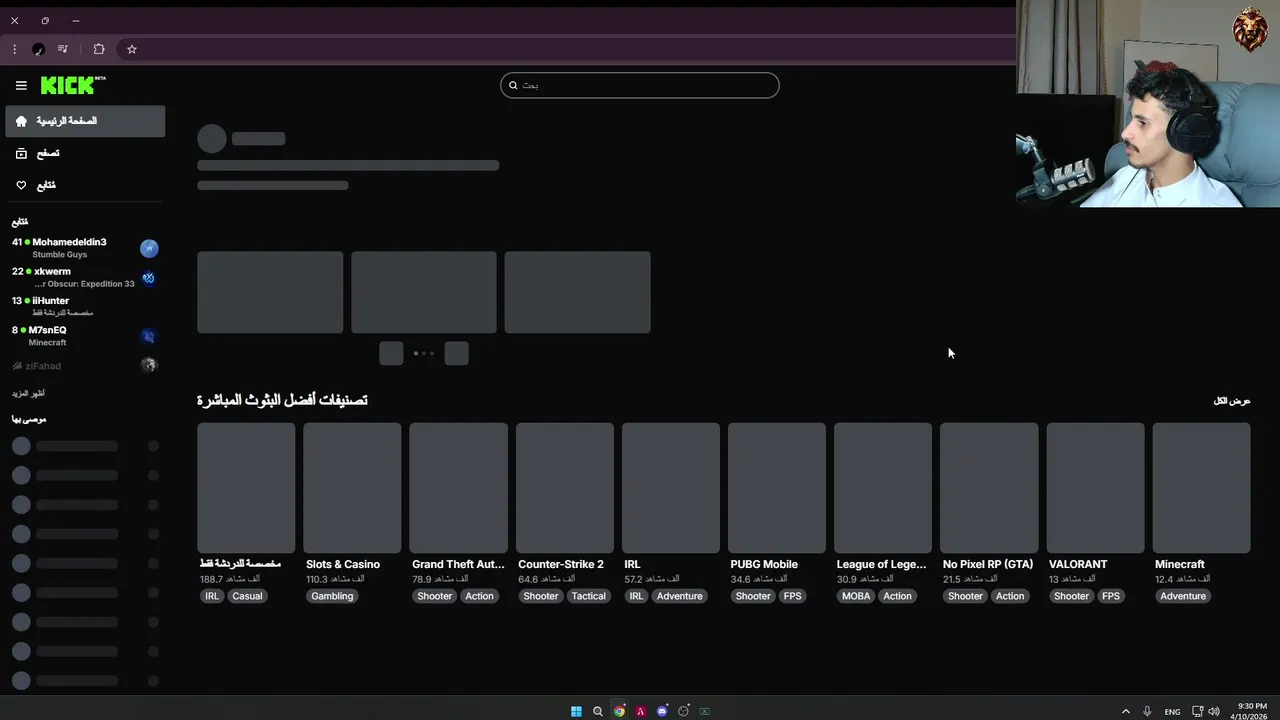The height and width of the screenshot is (720, 1280).
Task: Bookmark this page with the star icon
Action: coord(131,49)
